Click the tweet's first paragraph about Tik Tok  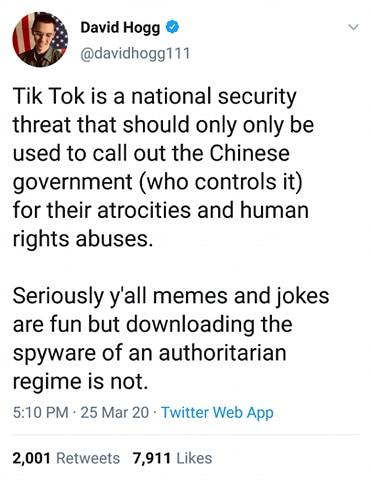coord(163,167)
